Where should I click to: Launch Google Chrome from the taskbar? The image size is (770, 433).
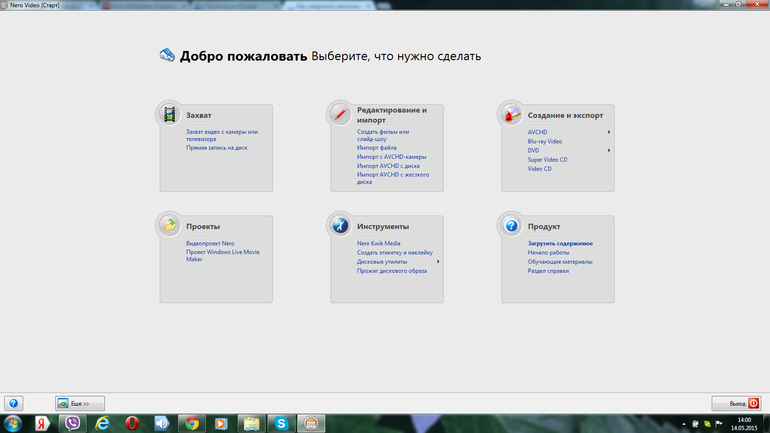pos(190,423)
